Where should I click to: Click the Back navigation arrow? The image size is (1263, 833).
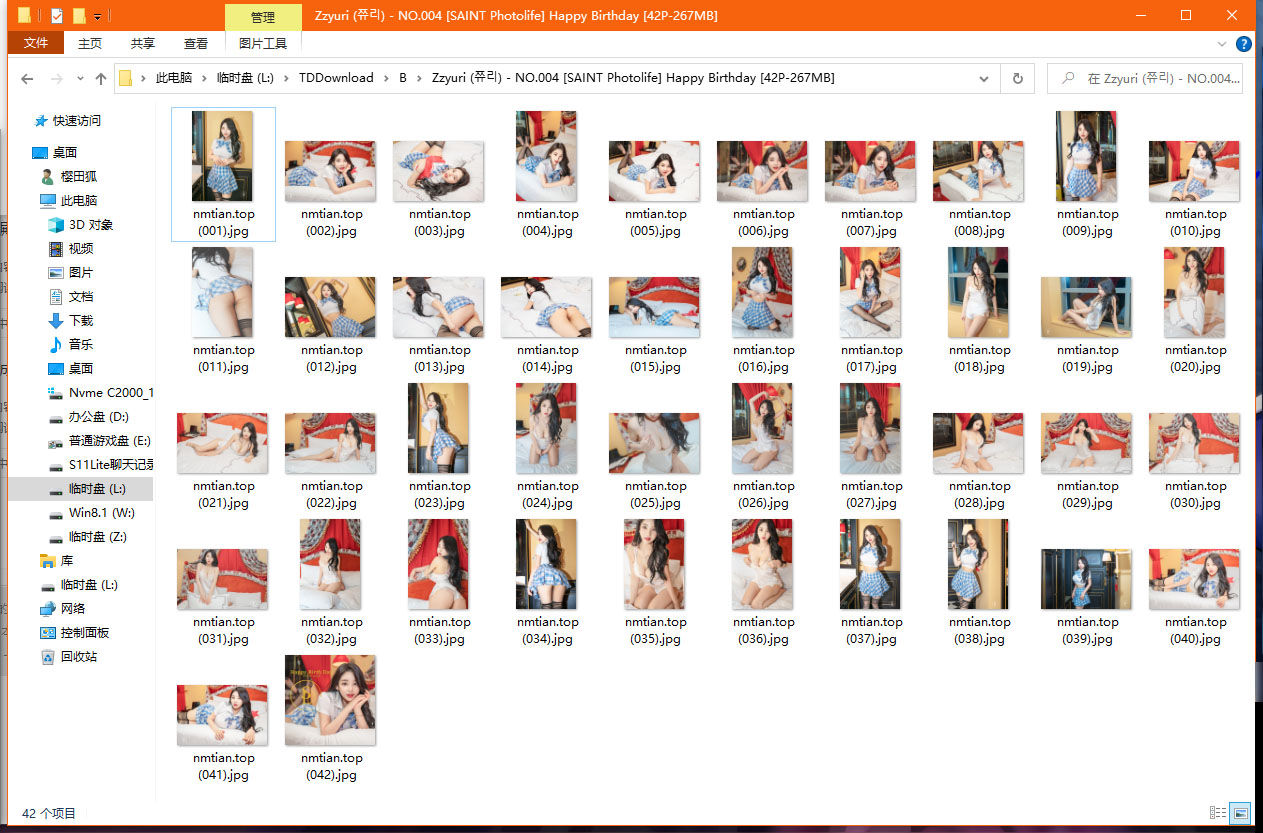(27, 78)
